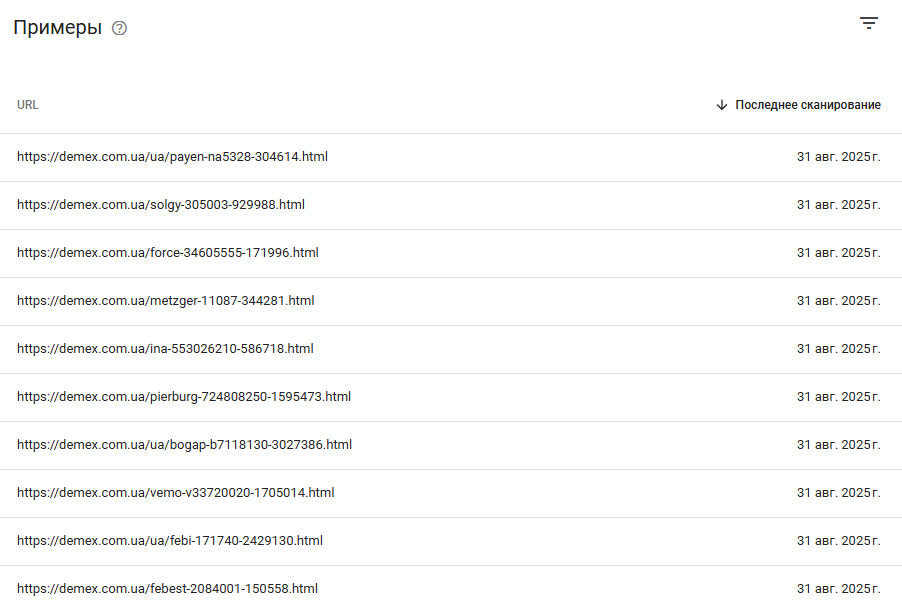Open the payen-na5328-304614.html URL row
902x610 pixels.
pyautogui.click(x=451, y=157)
